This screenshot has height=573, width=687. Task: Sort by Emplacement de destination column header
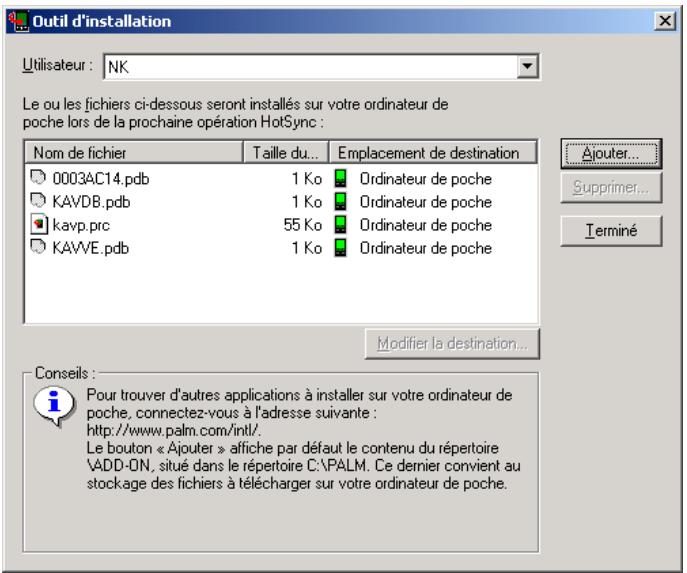pos(433,153)
